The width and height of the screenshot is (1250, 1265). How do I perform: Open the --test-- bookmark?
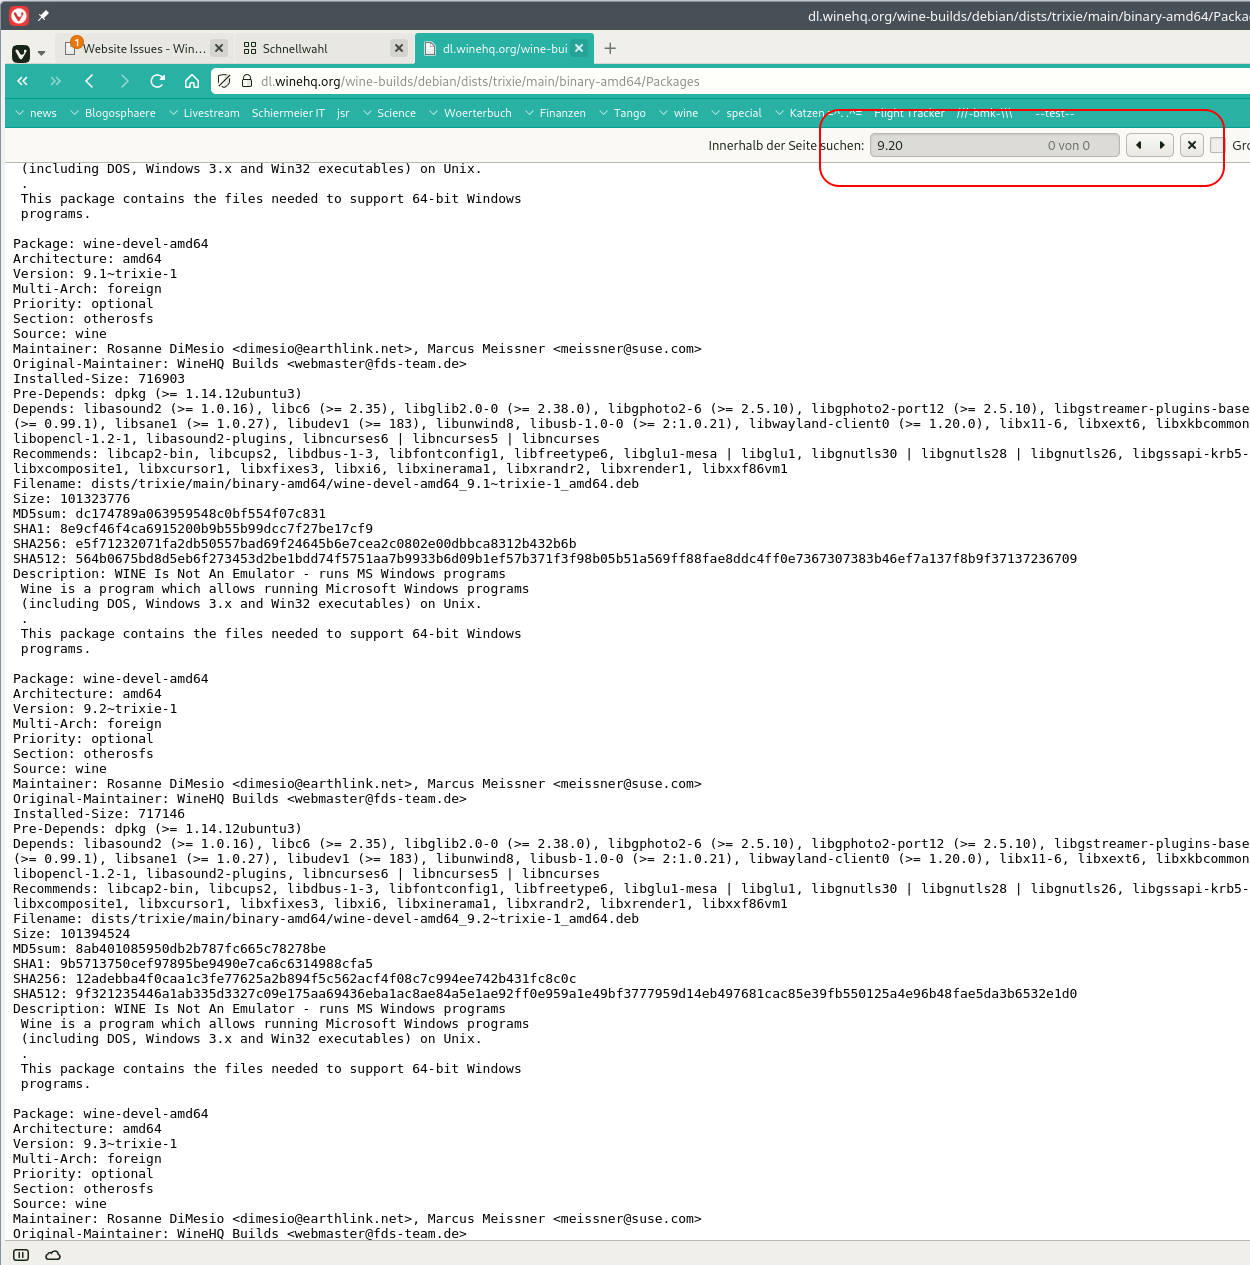click(1054, 113)
